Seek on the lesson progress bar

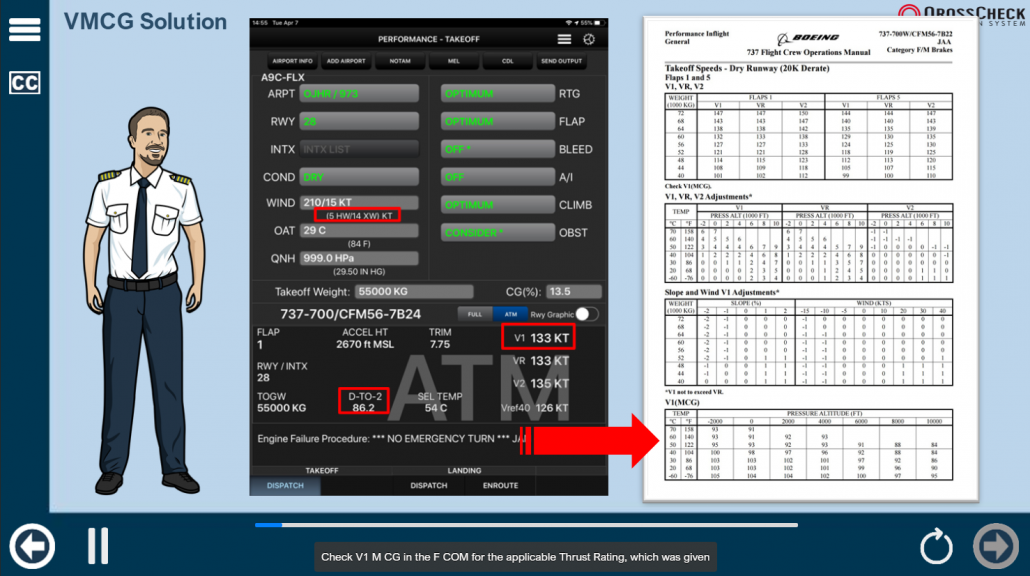click(x=526, y=525)
